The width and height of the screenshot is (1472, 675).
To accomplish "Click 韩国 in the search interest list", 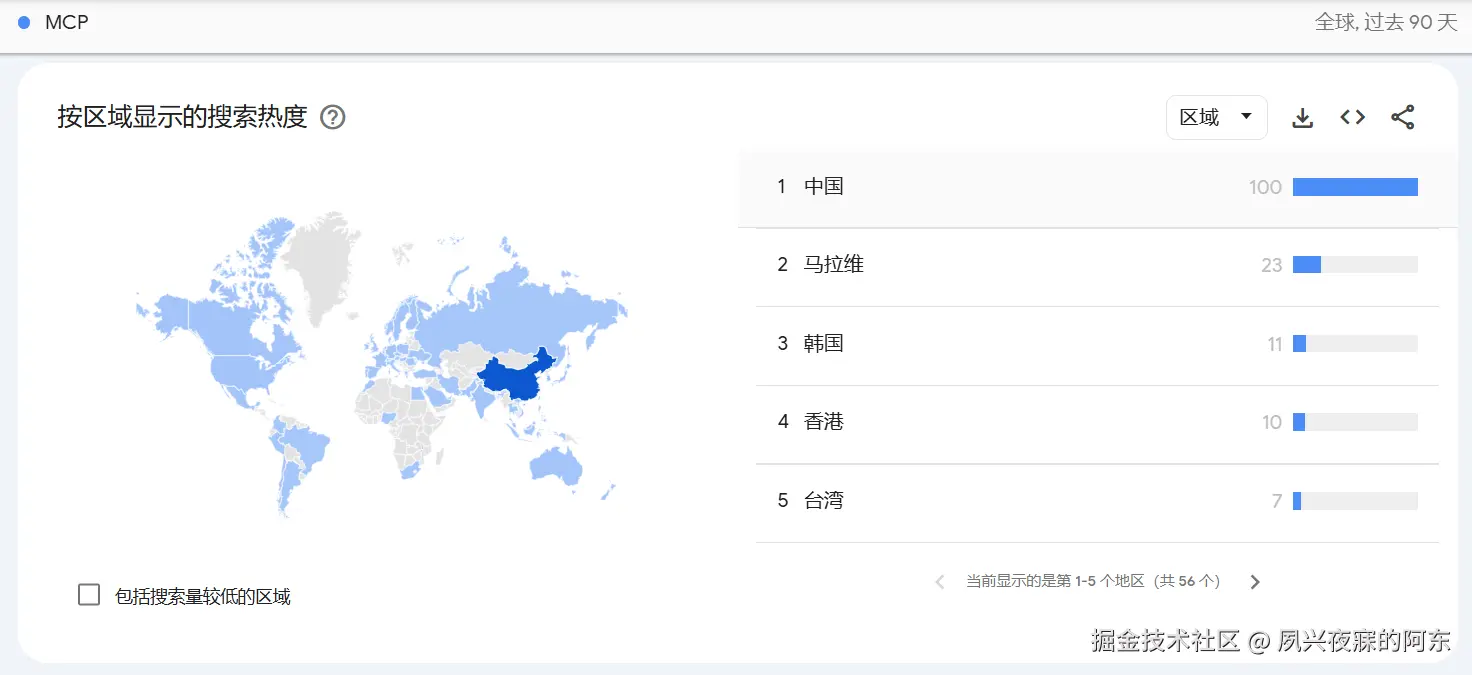I will 824,343.
